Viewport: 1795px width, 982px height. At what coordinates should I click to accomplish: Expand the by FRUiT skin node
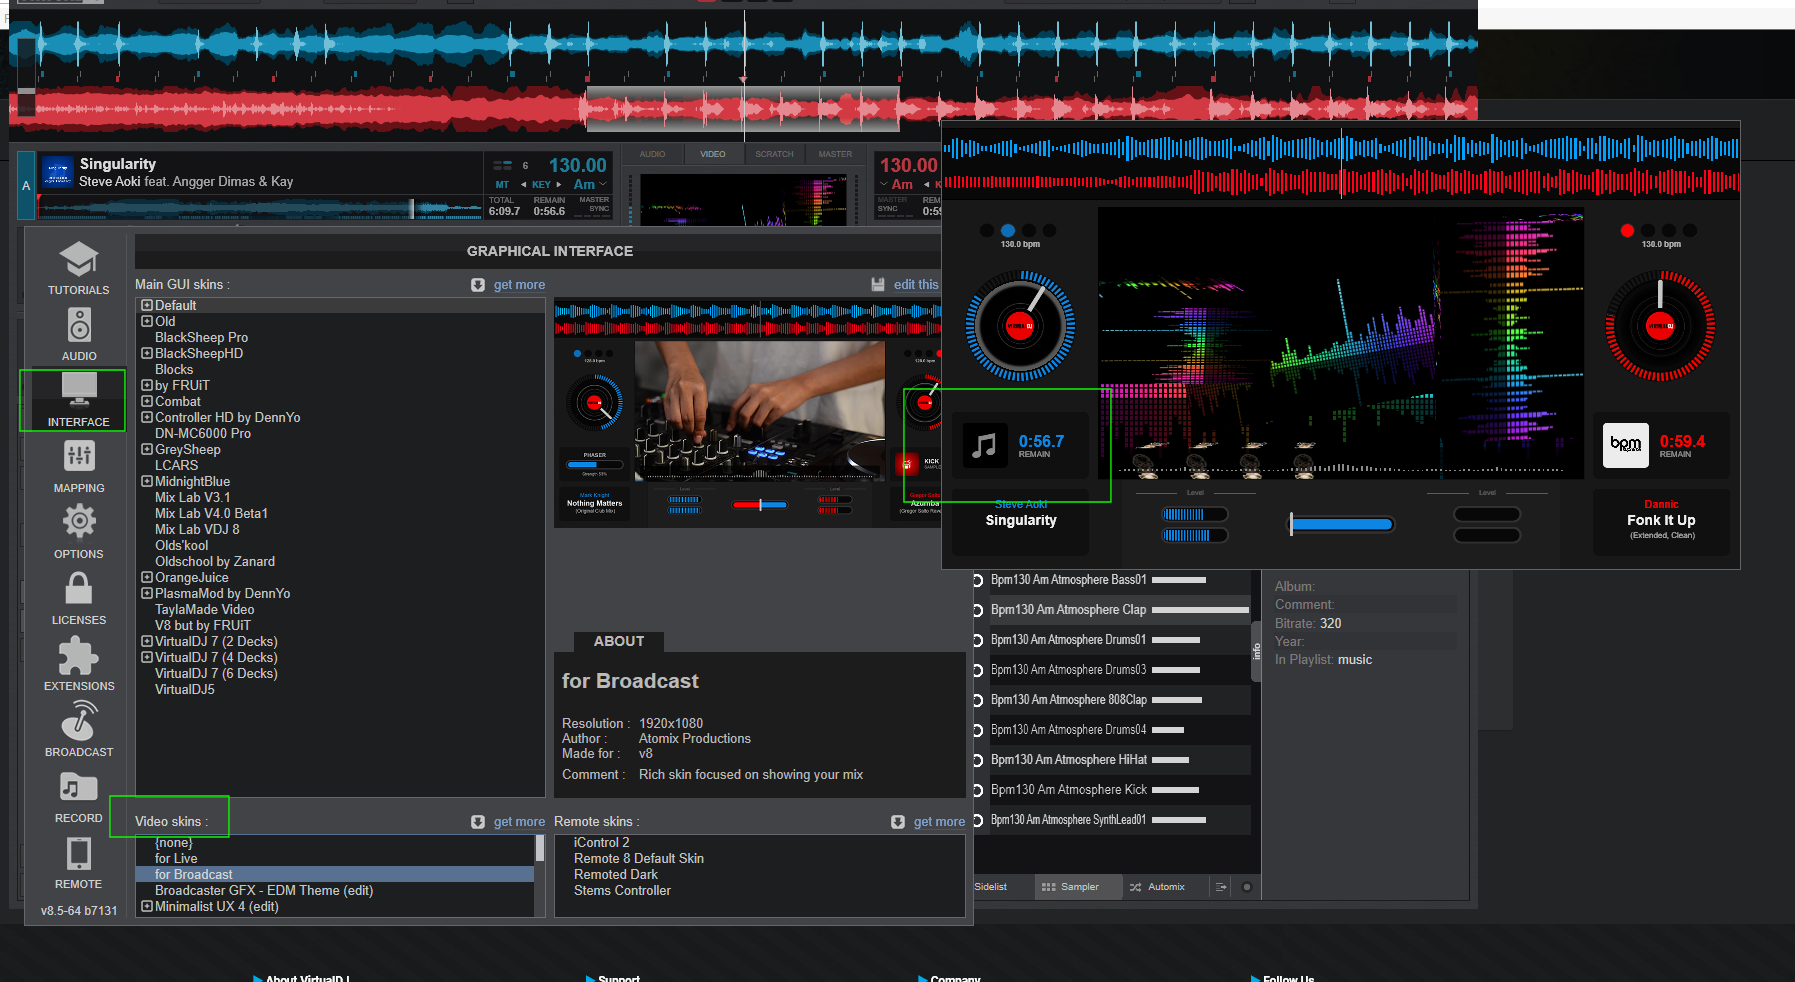click(147, 386)
